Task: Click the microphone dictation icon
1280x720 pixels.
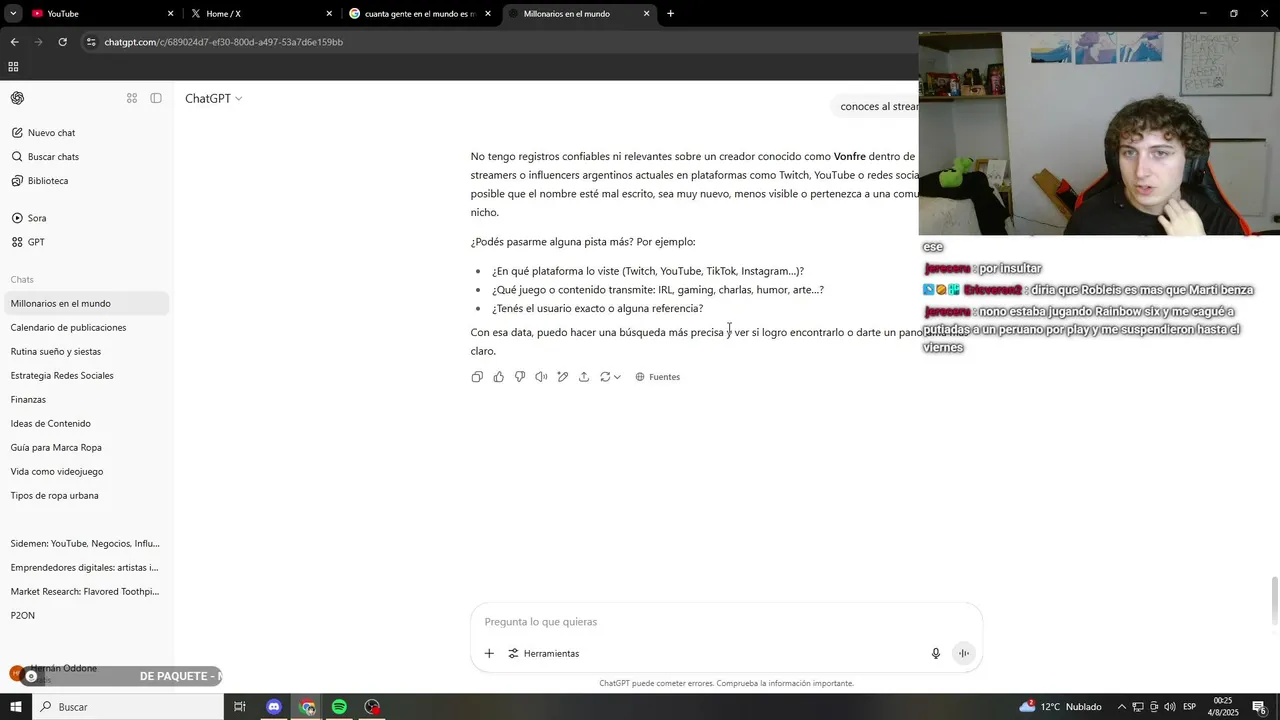Action: [936, 654]
